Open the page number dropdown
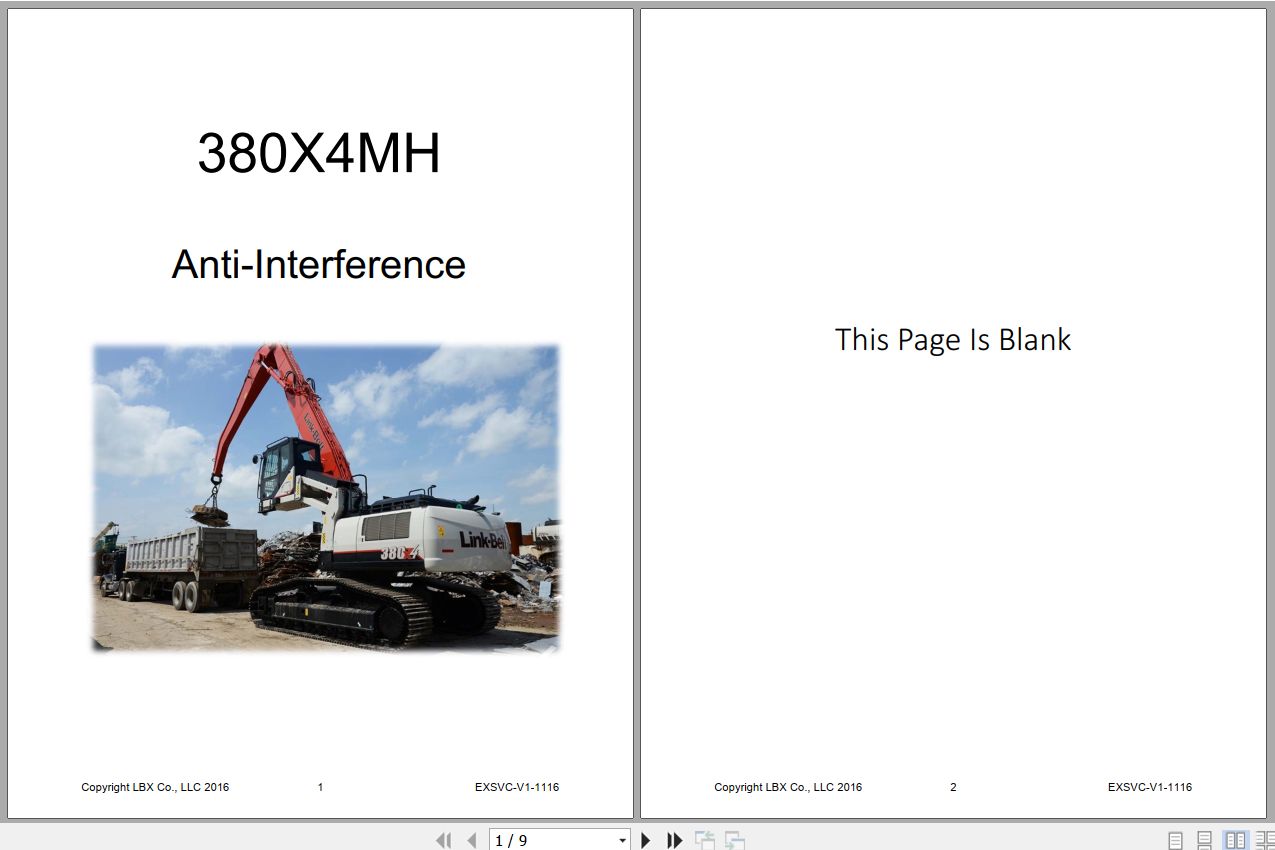 pyautogui.click(x=620, y=840)
